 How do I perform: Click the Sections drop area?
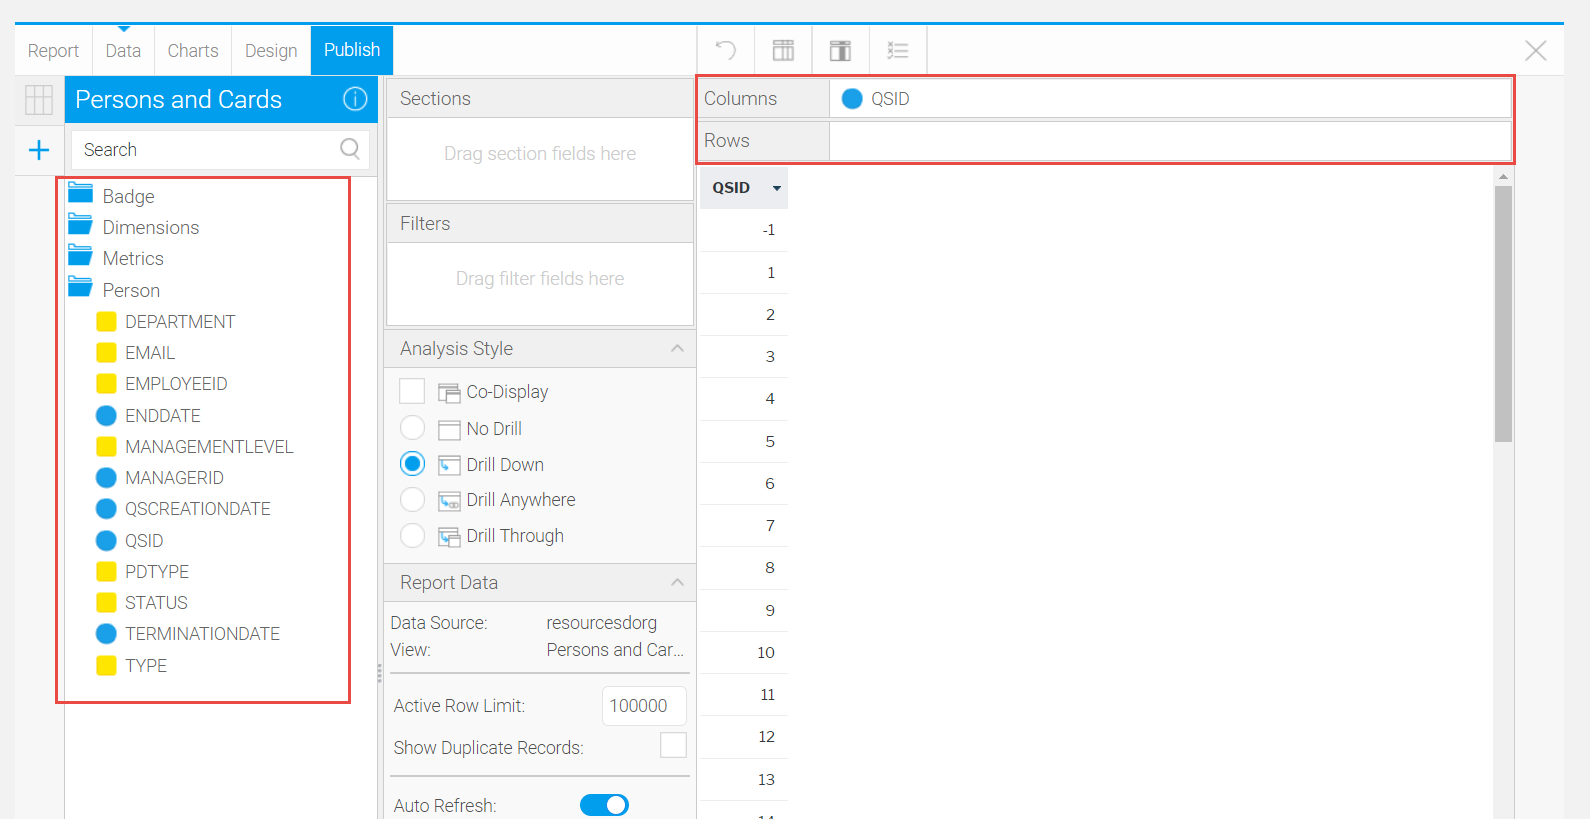540,158
